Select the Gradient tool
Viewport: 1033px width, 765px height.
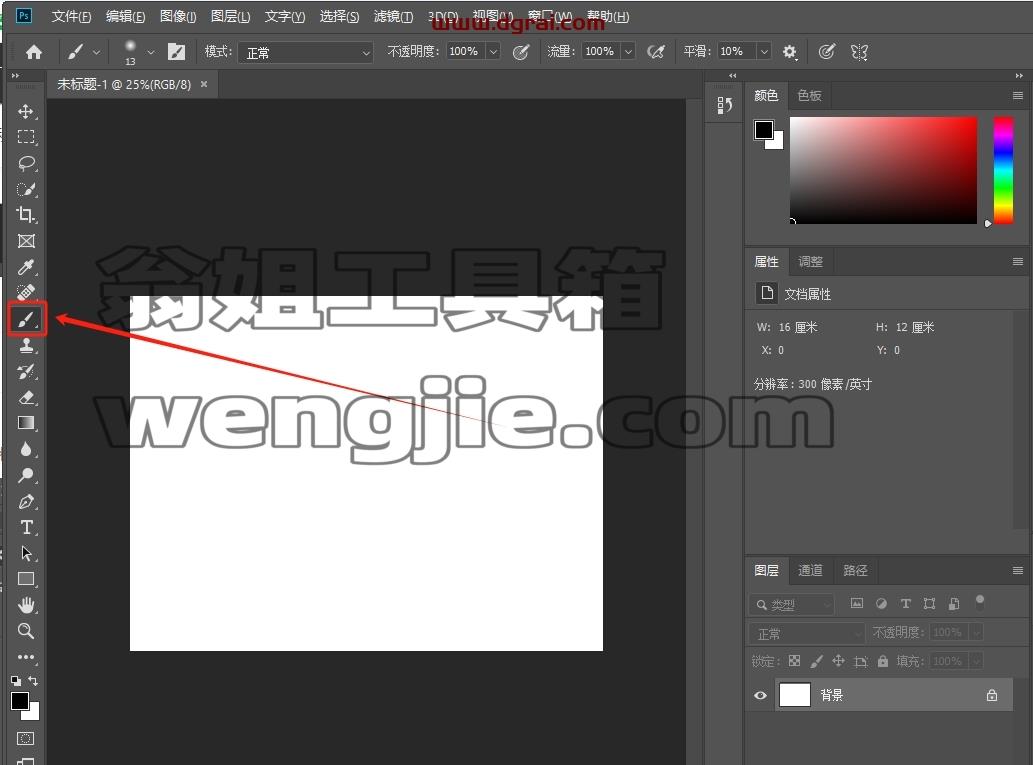[x=26, y=423]
